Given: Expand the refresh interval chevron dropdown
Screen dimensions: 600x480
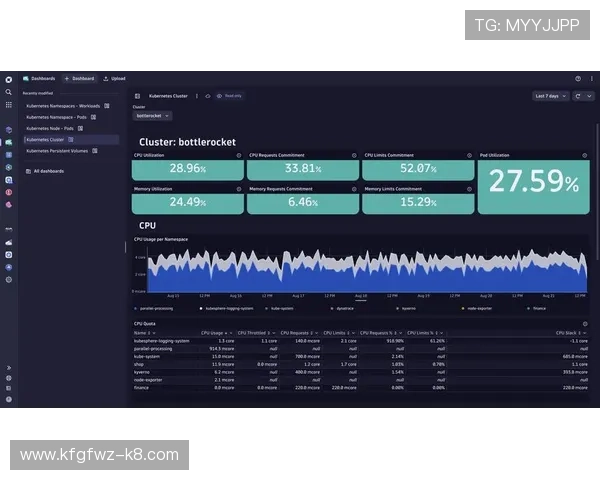Looking at the screenshot, I should coord(587,96).
